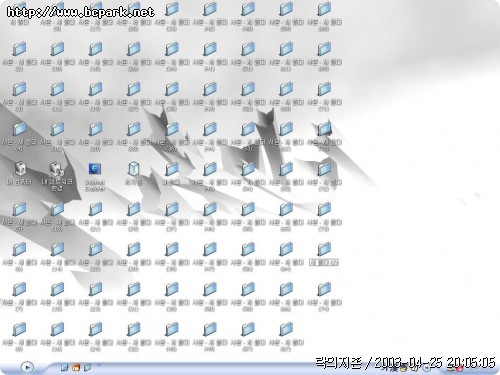Select folder 사본 - 새 폴더 (74)
The width and height of the screenshot is (500, 375).
[324, 296]
